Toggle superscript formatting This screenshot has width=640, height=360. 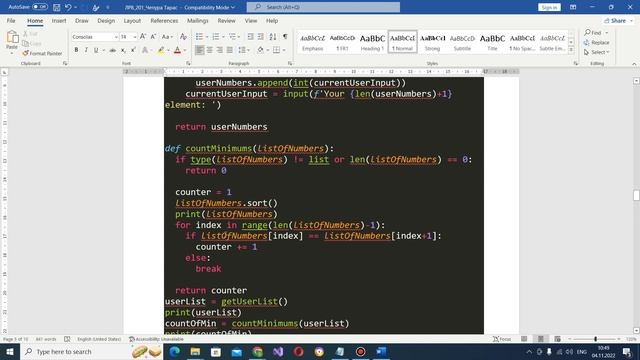(x=133, y=50)
